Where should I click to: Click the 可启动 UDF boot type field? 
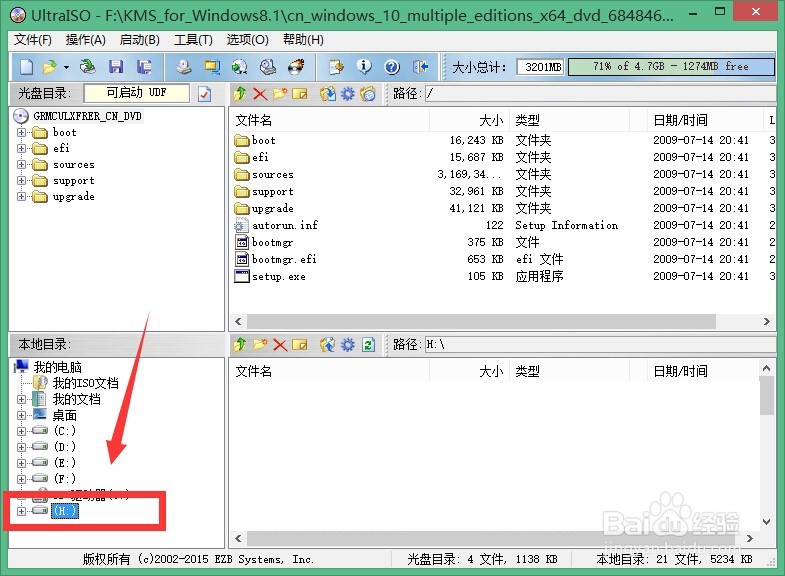pos(137,93)
